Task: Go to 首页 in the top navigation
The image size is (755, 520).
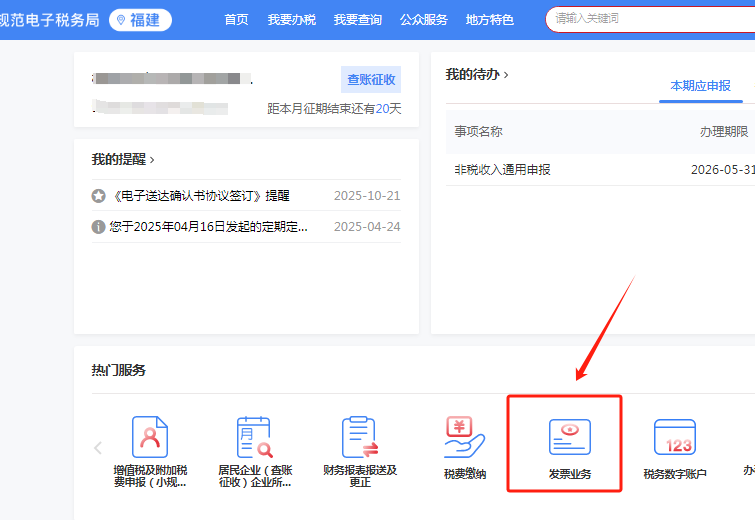Action: coord(236,20)
